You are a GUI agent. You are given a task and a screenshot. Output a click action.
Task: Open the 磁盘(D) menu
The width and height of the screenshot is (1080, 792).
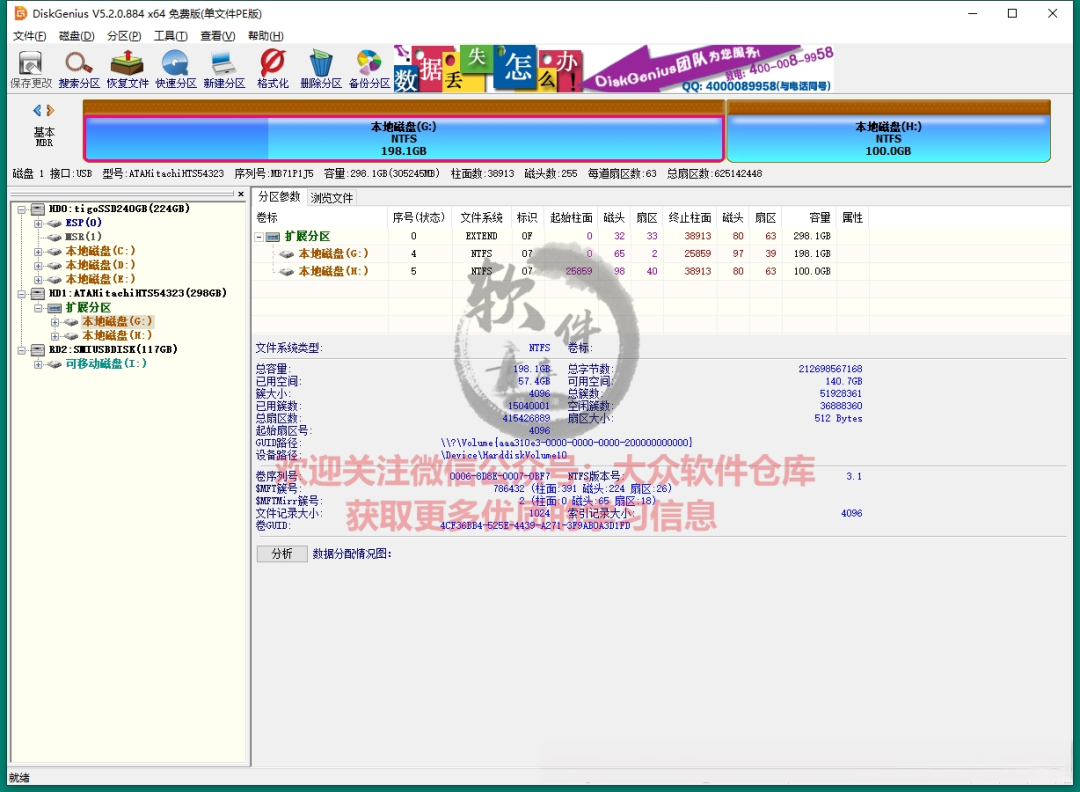[x=76, y=36]
